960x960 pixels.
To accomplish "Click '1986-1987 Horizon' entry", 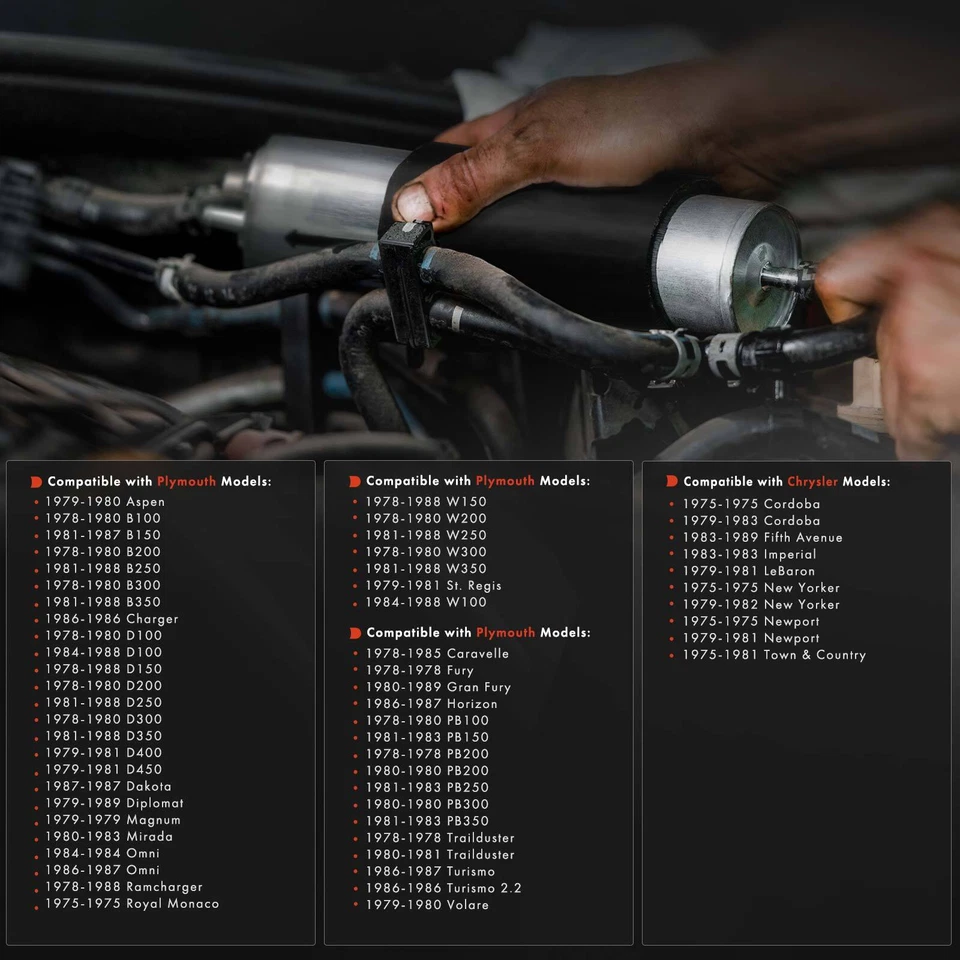I will coord(432,703).
